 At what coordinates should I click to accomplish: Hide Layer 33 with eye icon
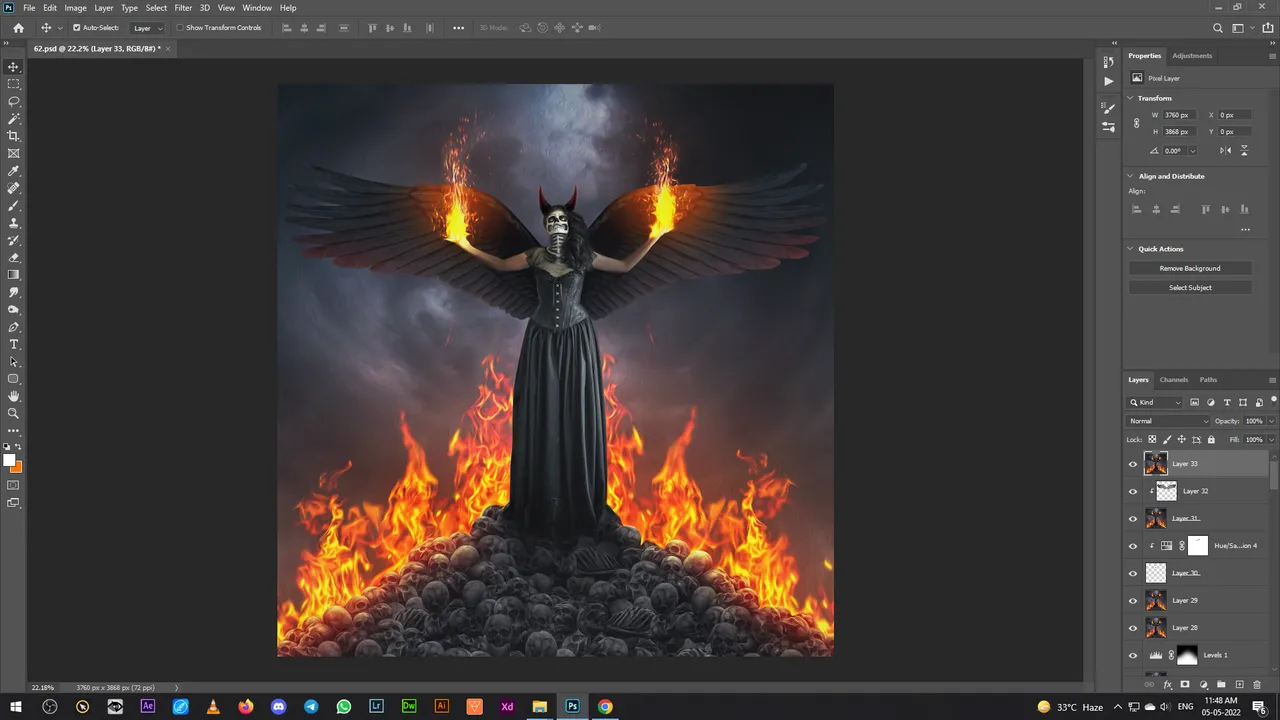point(1133,464)
